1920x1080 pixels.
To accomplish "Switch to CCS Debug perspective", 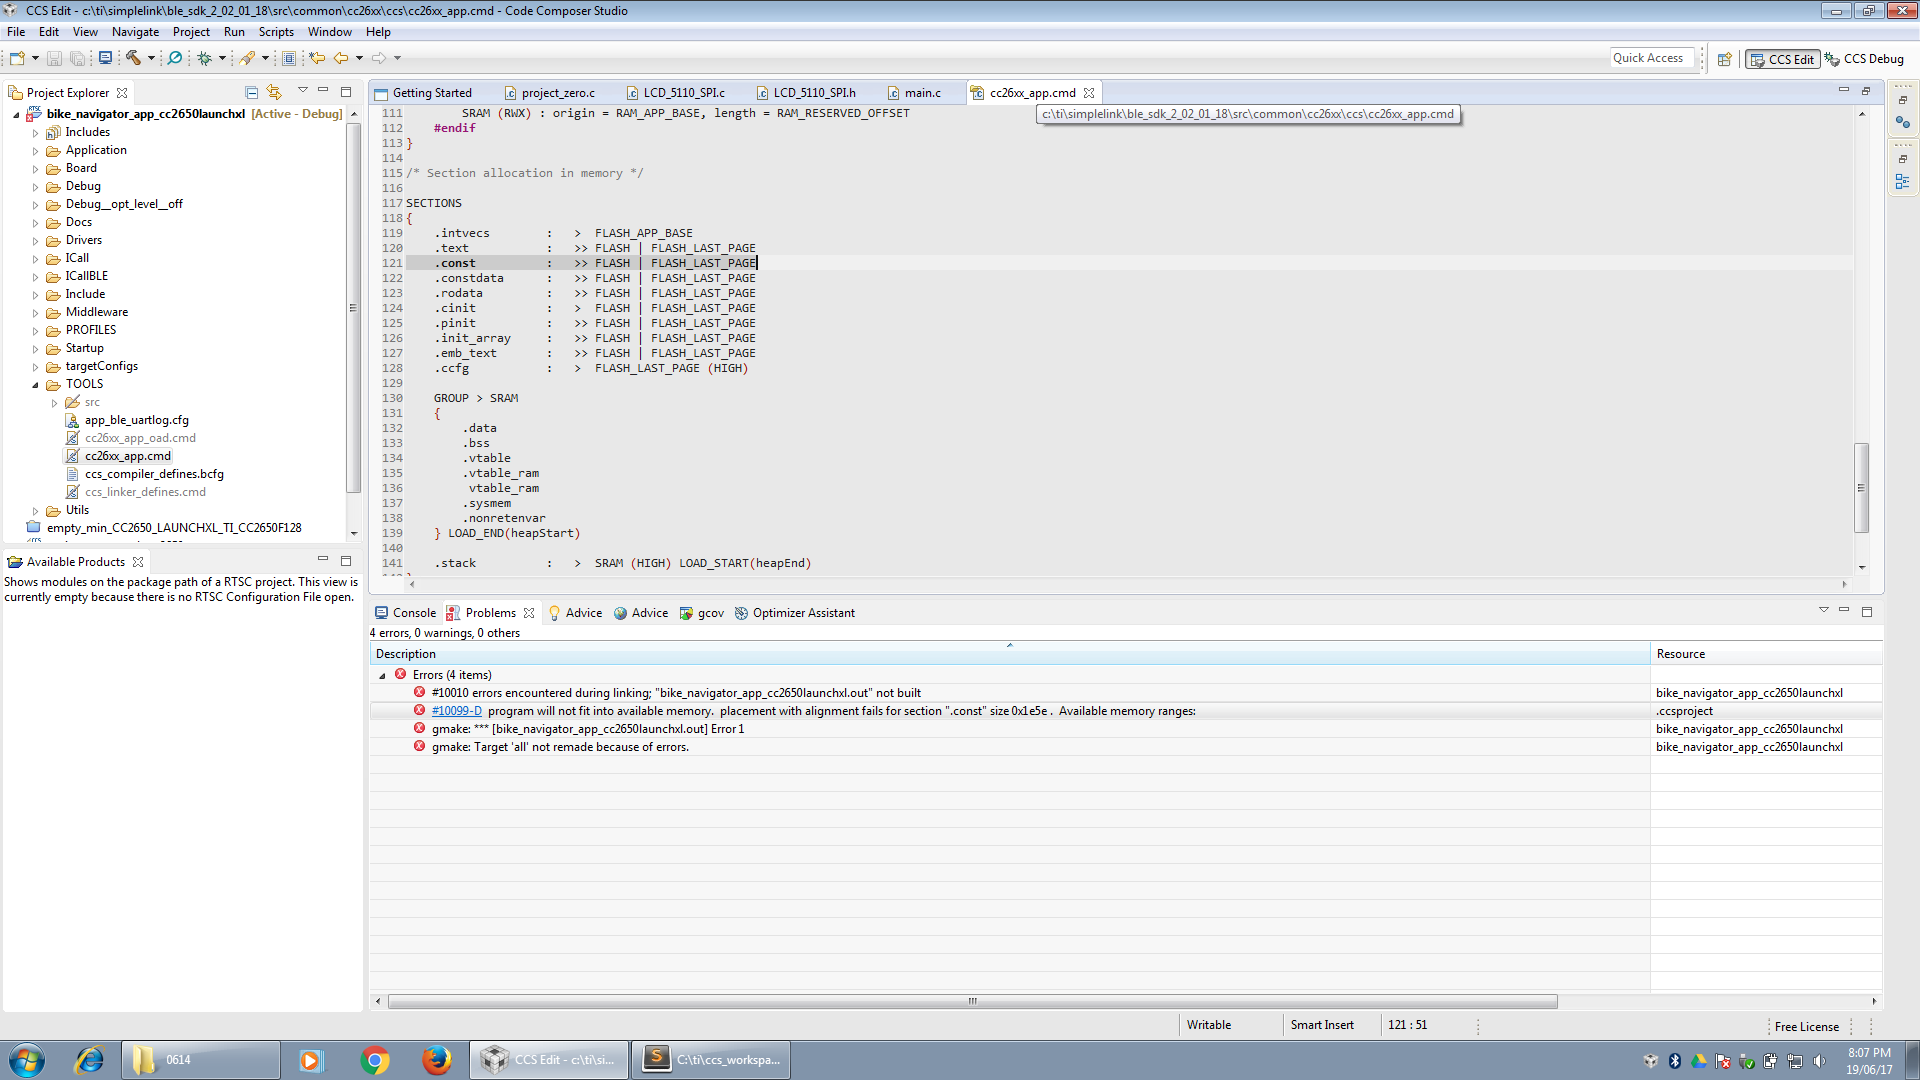I will [1864, 59].
